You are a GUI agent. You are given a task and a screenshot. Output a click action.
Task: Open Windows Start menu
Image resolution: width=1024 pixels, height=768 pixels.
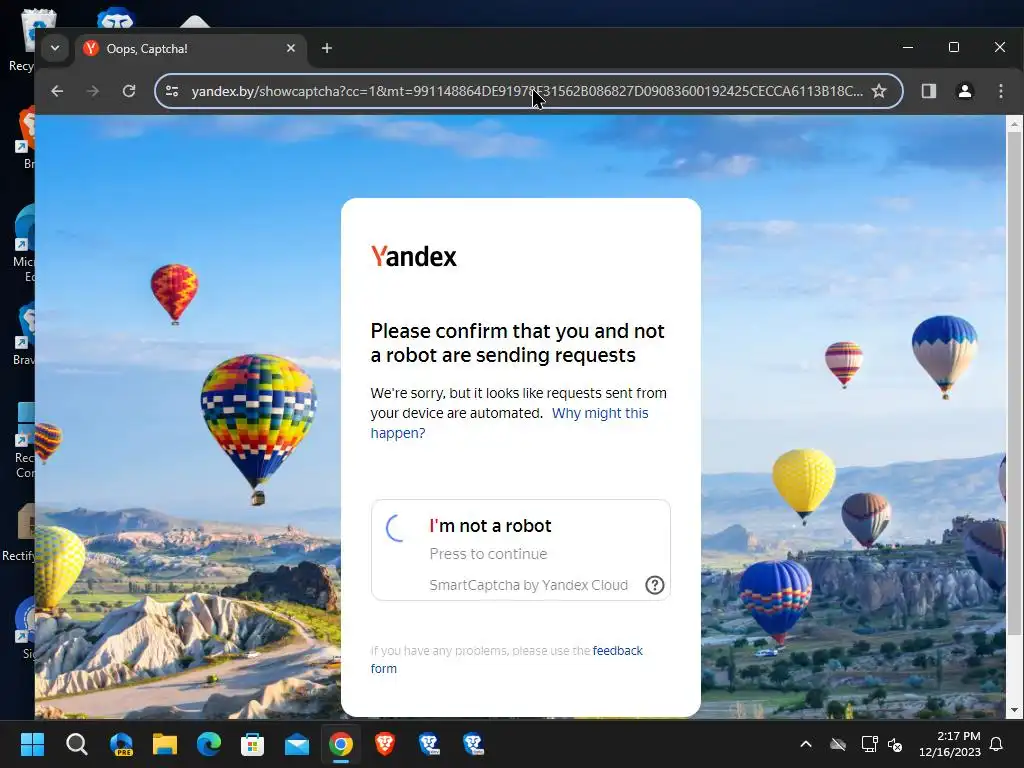coord(32,744)
